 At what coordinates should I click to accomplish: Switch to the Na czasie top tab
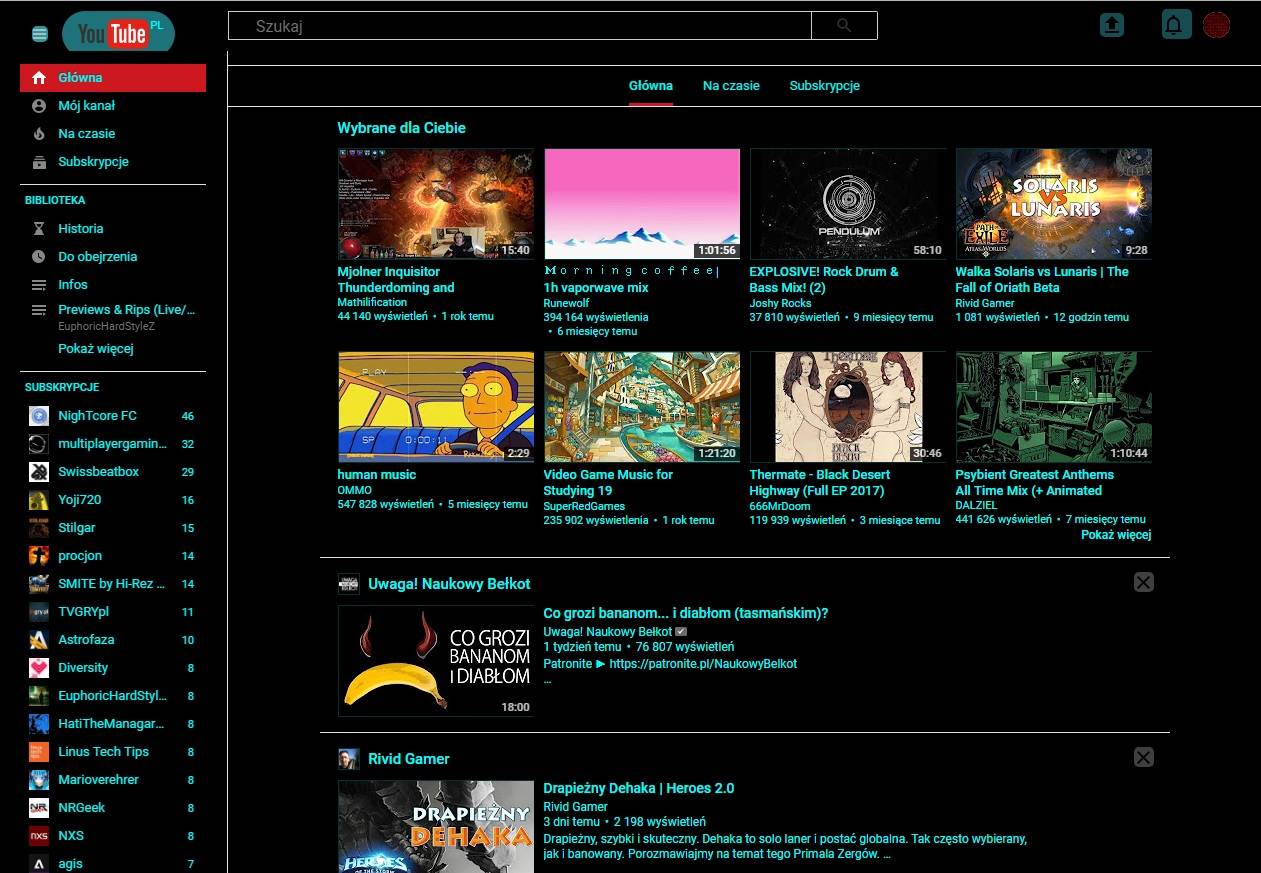[x=731, y=86]
